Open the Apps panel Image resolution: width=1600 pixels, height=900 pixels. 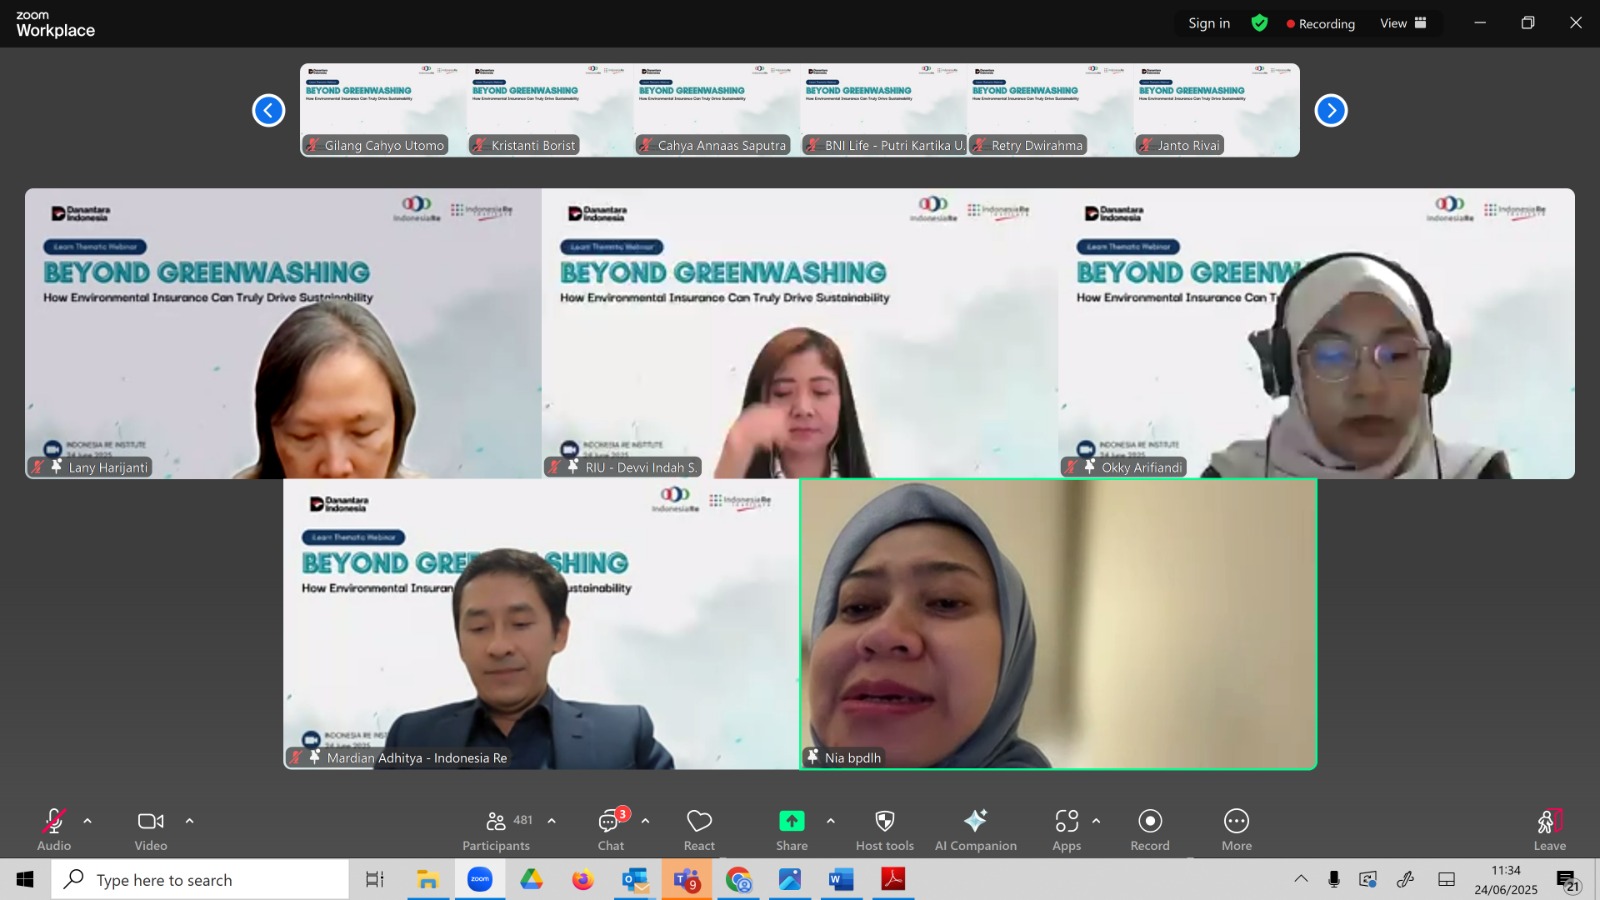tap(1067, 830)
